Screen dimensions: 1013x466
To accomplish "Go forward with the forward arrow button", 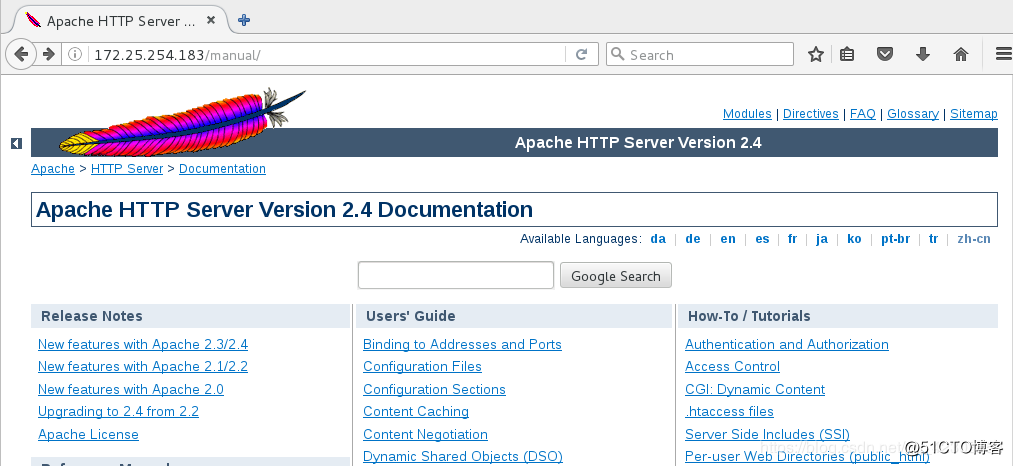I will coord(48,54).
